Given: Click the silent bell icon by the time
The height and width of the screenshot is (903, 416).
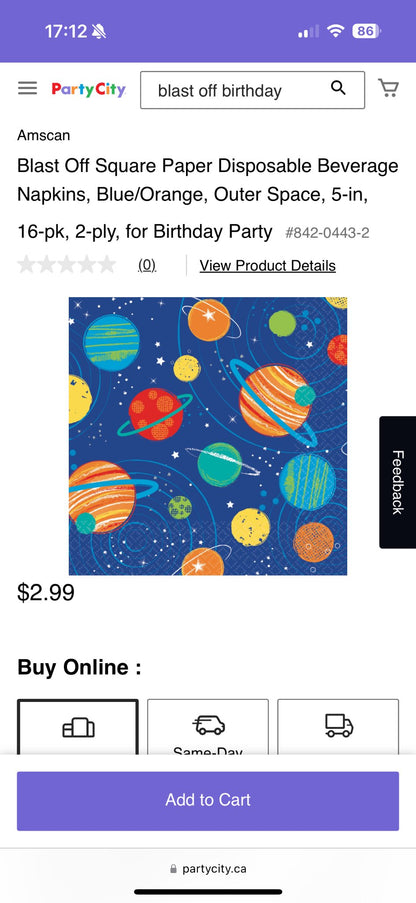Looking at the screenshot, I should click(99, 32).
